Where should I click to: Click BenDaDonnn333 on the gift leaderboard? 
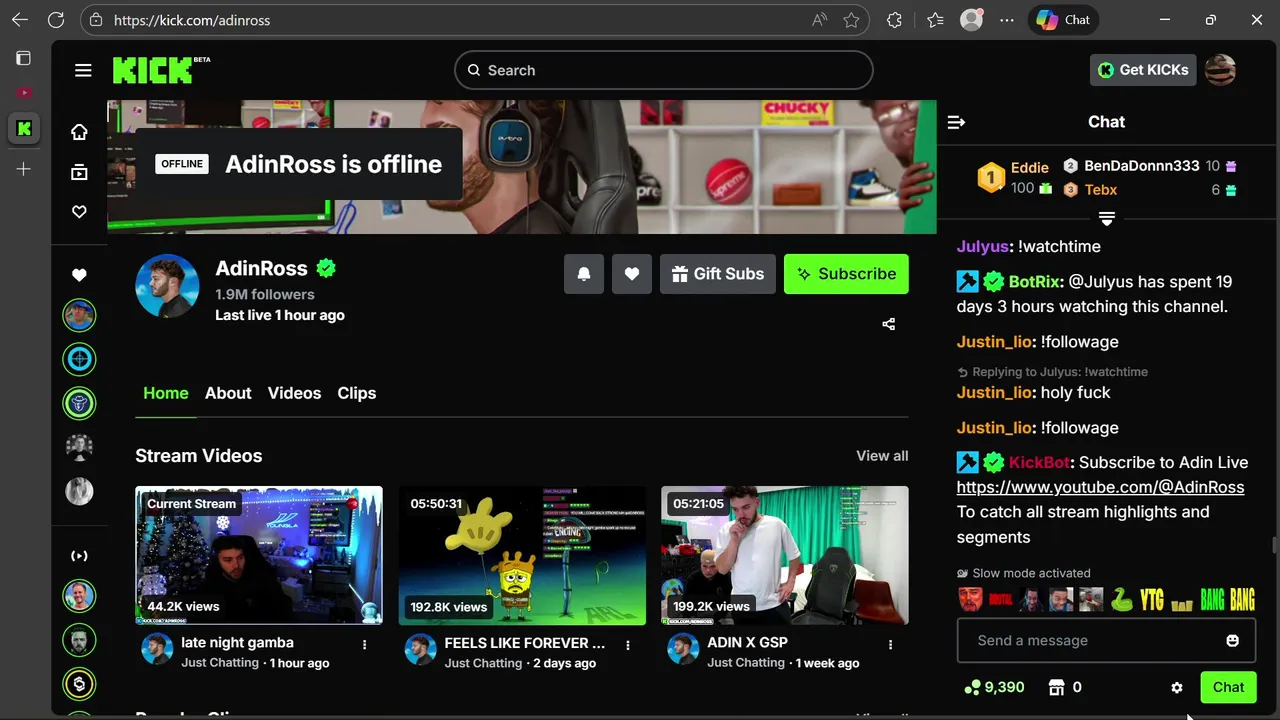pyautogui.click(x=1141, y=166)
